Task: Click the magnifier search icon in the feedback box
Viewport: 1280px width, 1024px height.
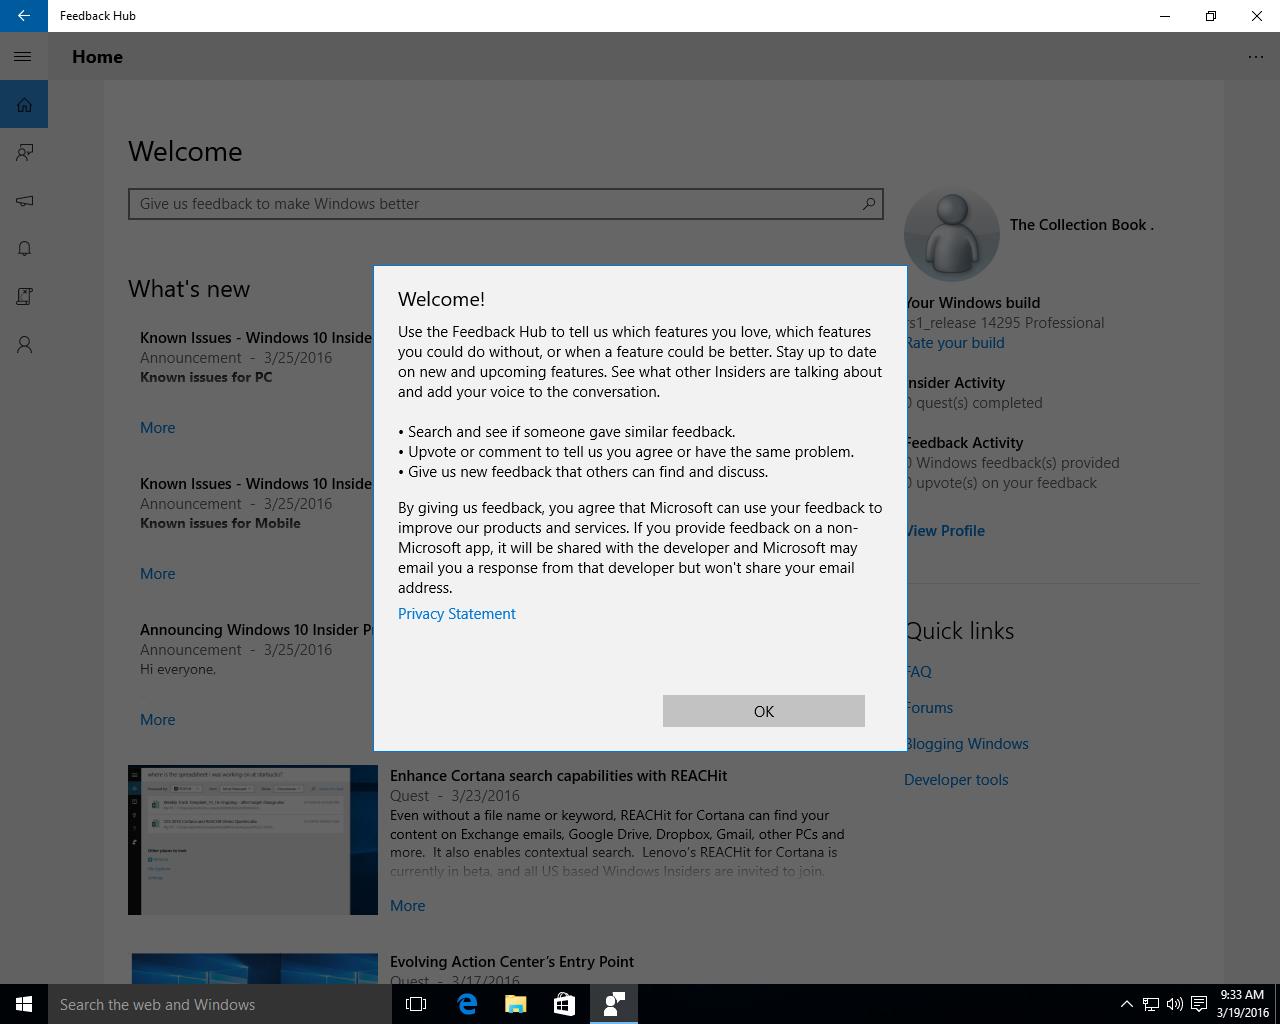Action: [869, 204]
